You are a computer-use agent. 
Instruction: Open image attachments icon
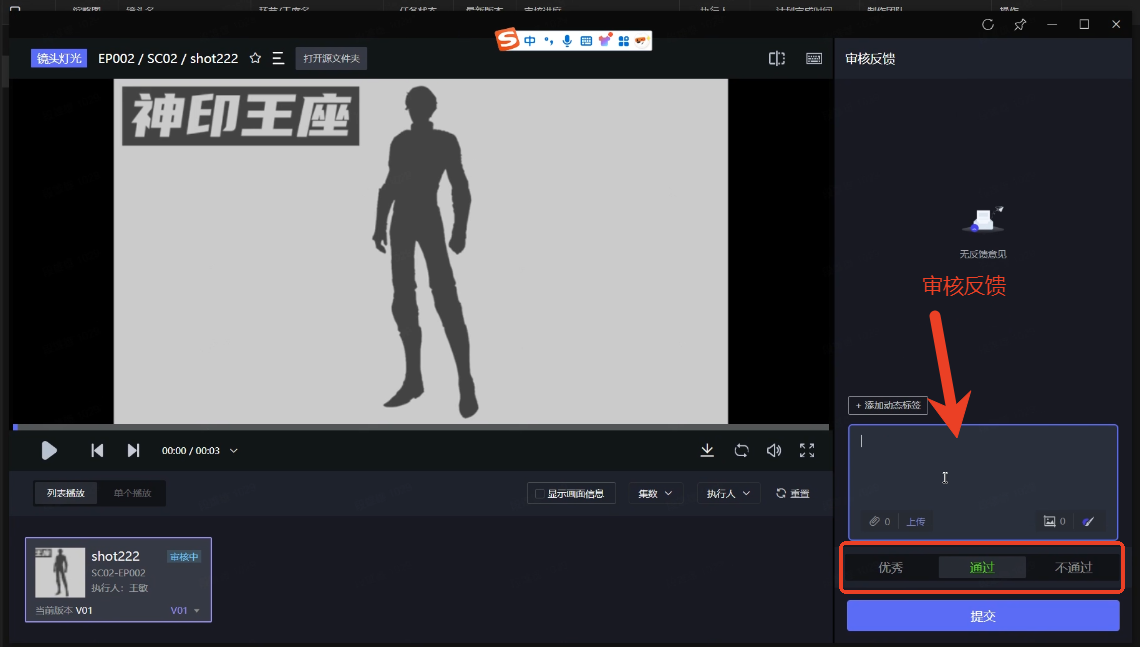click(1049, 521)
